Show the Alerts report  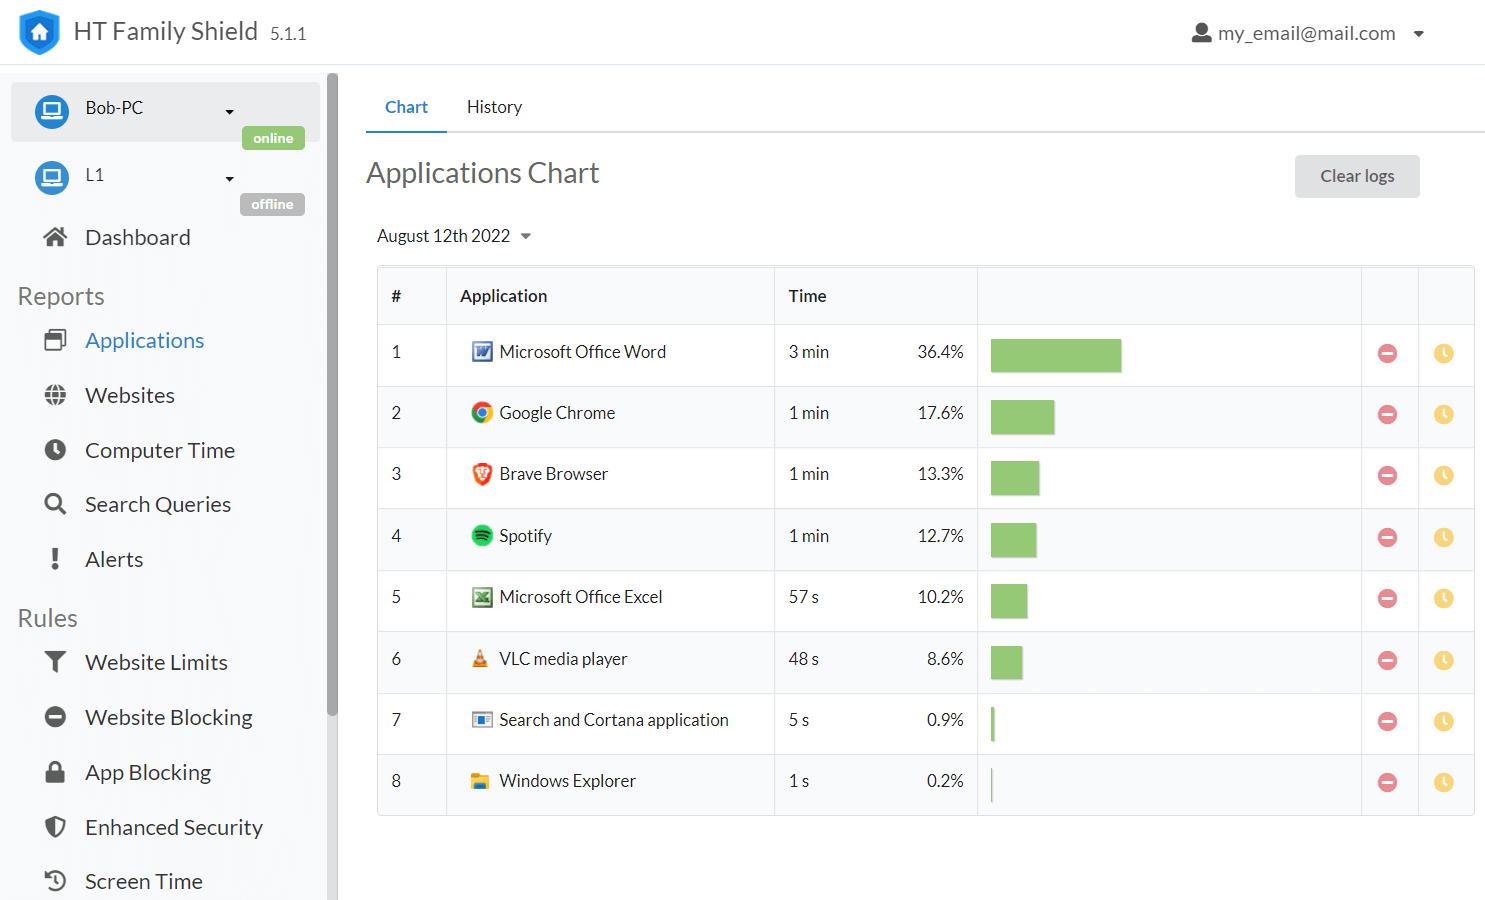[x=114, y=559]
